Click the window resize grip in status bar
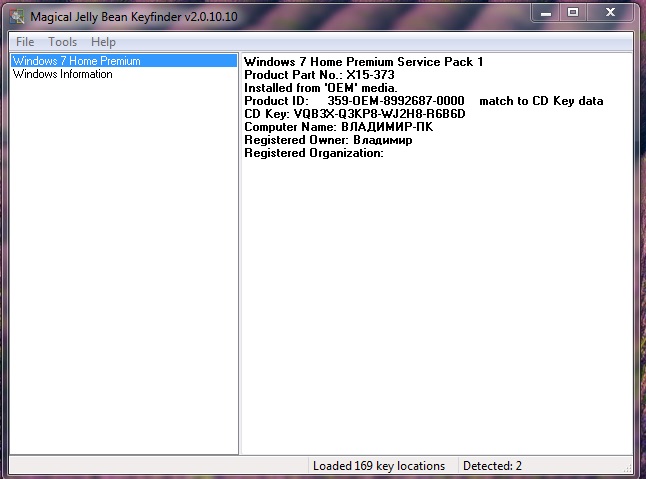 pyautogui.click(x=627, y=468)
